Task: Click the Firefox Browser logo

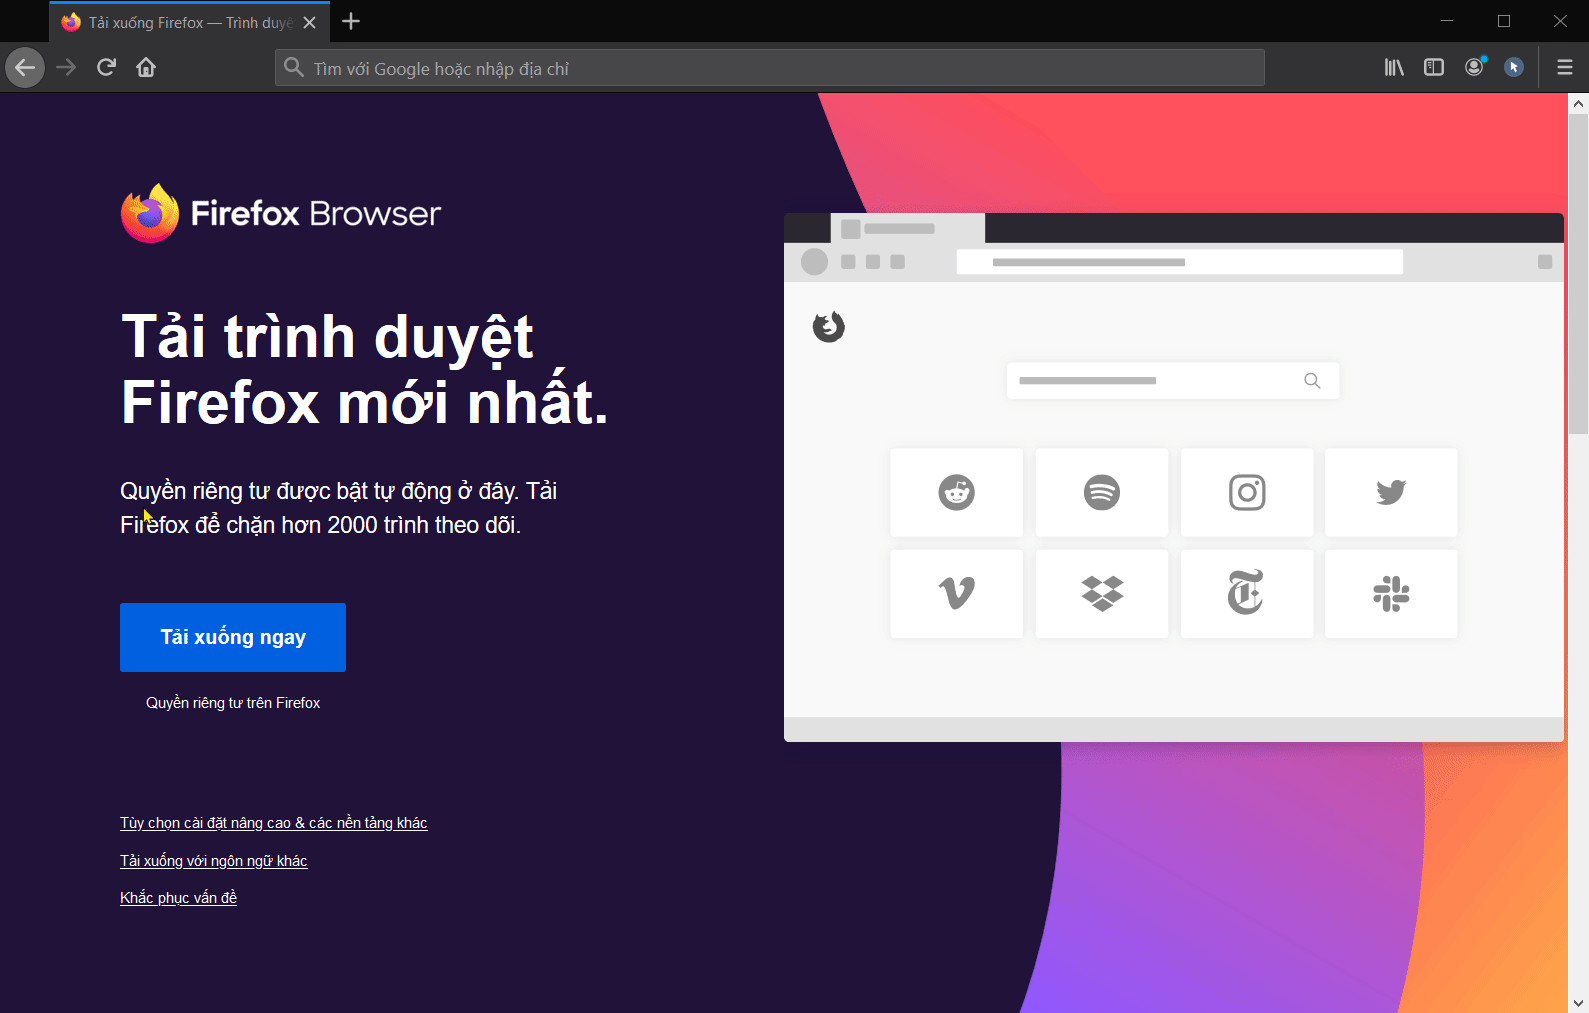Action: tap(281, 212)
